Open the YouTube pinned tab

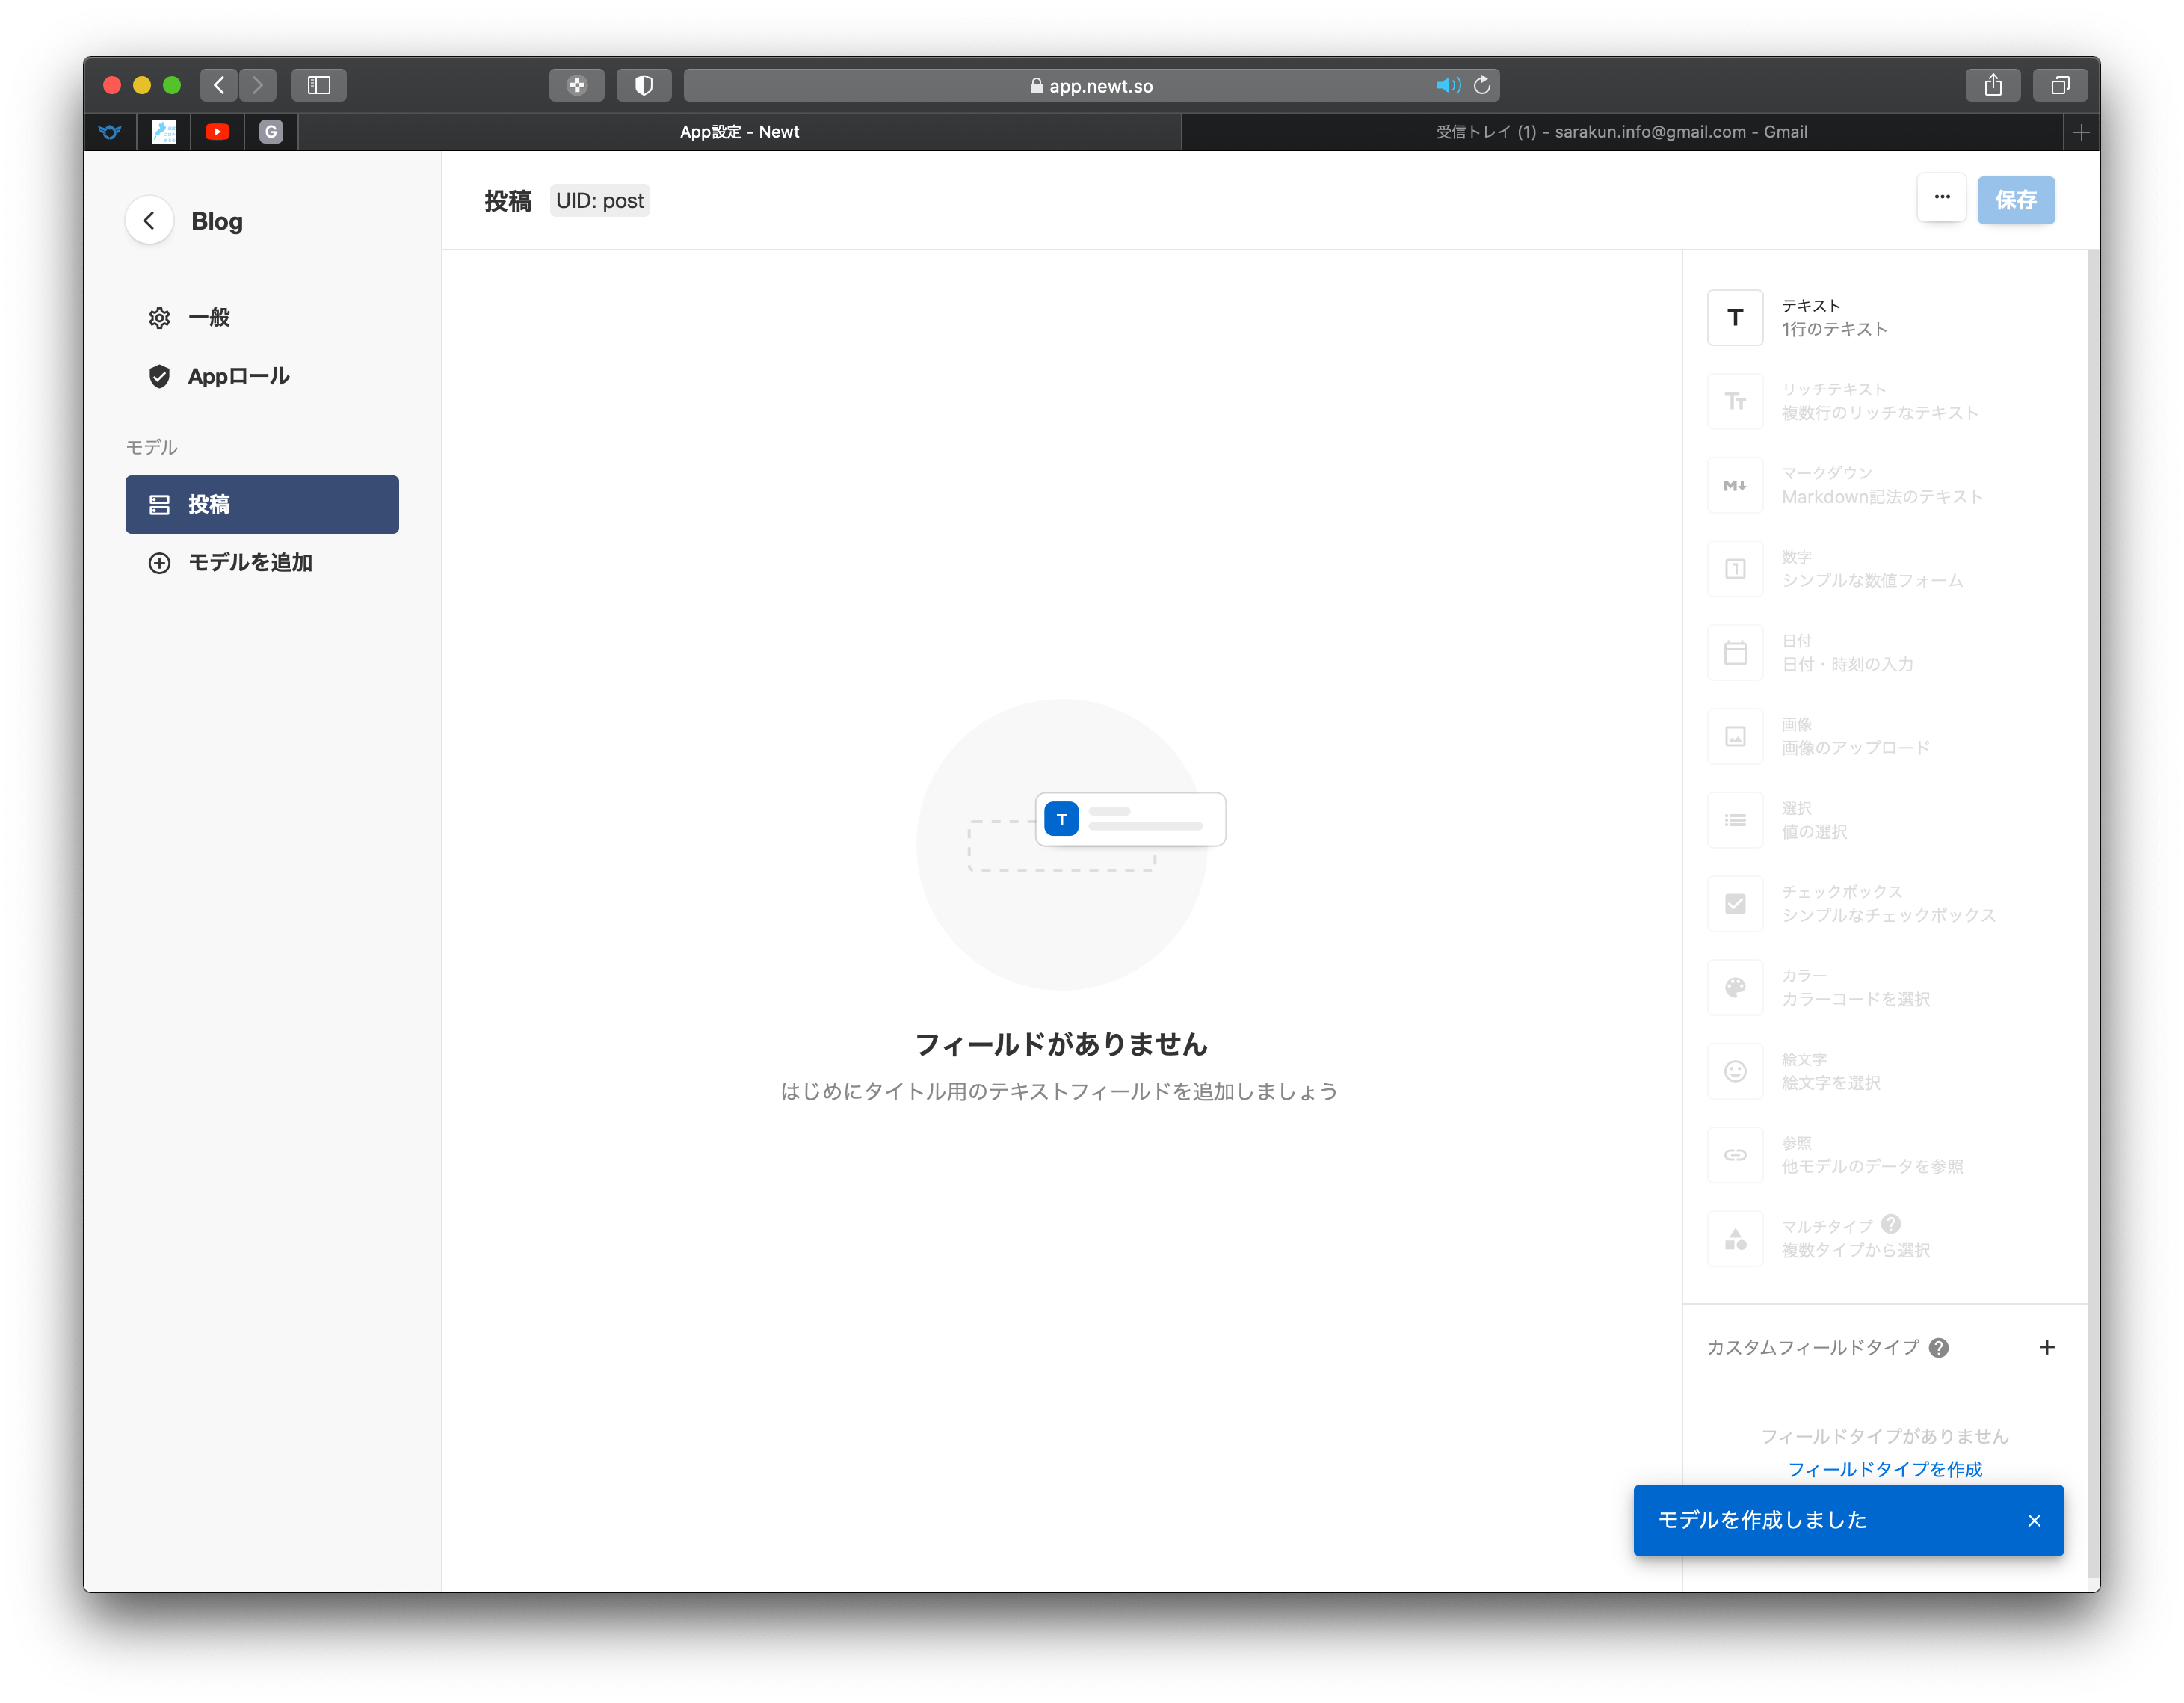pyautogui.click(x=217, y=132)
